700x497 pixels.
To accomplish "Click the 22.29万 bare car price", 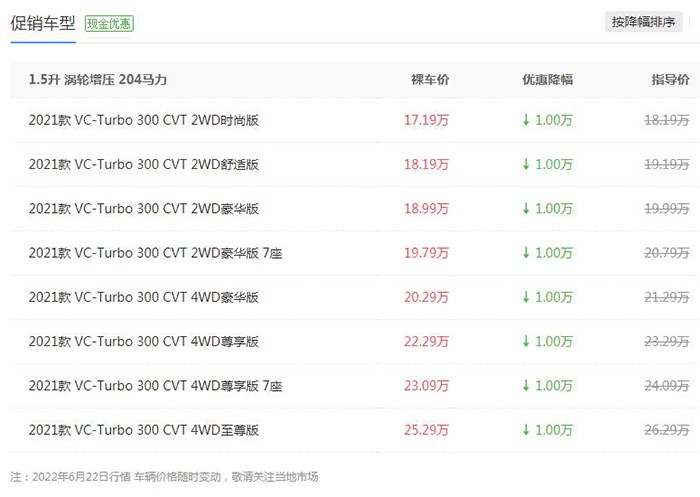I will 426,341.
